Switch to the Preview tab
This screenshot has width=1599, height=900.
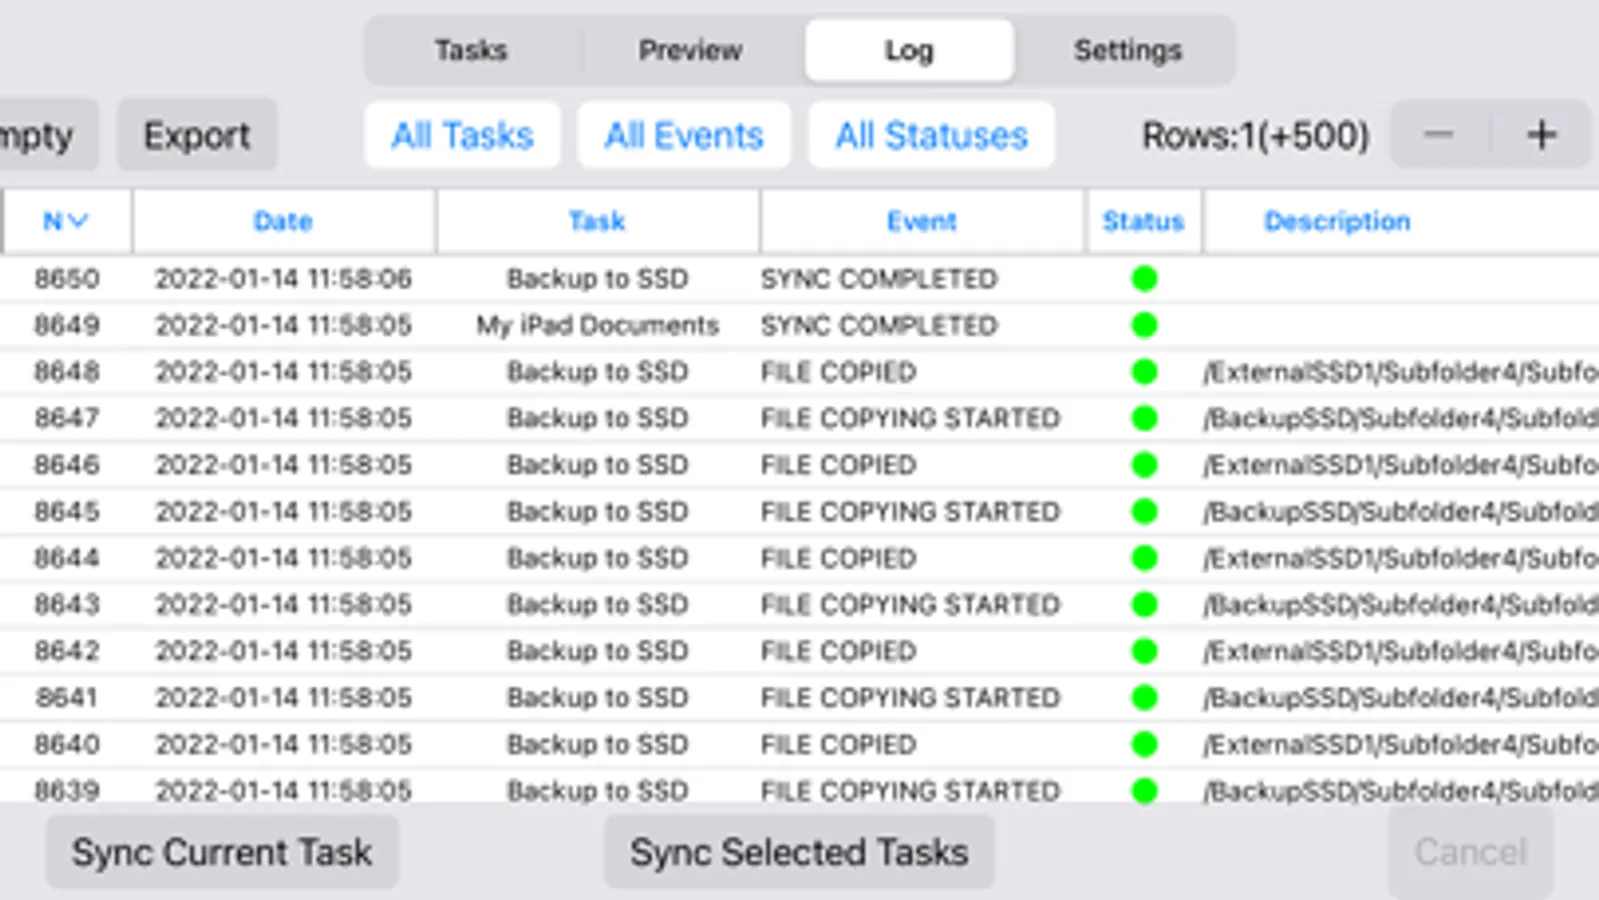pos(690,50)
